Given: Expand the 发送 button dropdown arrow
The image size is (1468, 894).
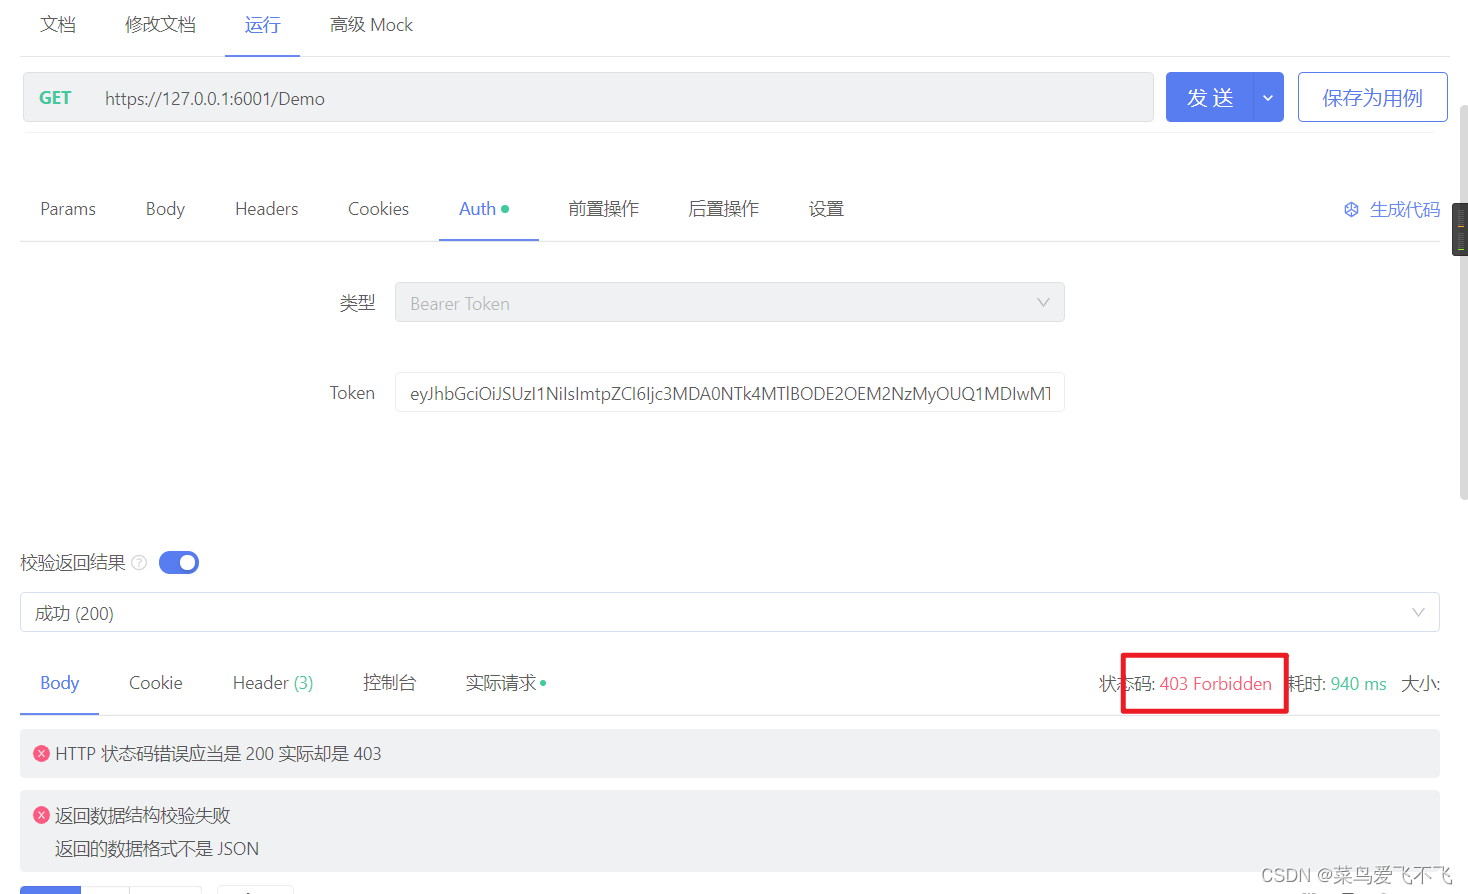Looking at the screenshot, I should [x=1268, y=97].
